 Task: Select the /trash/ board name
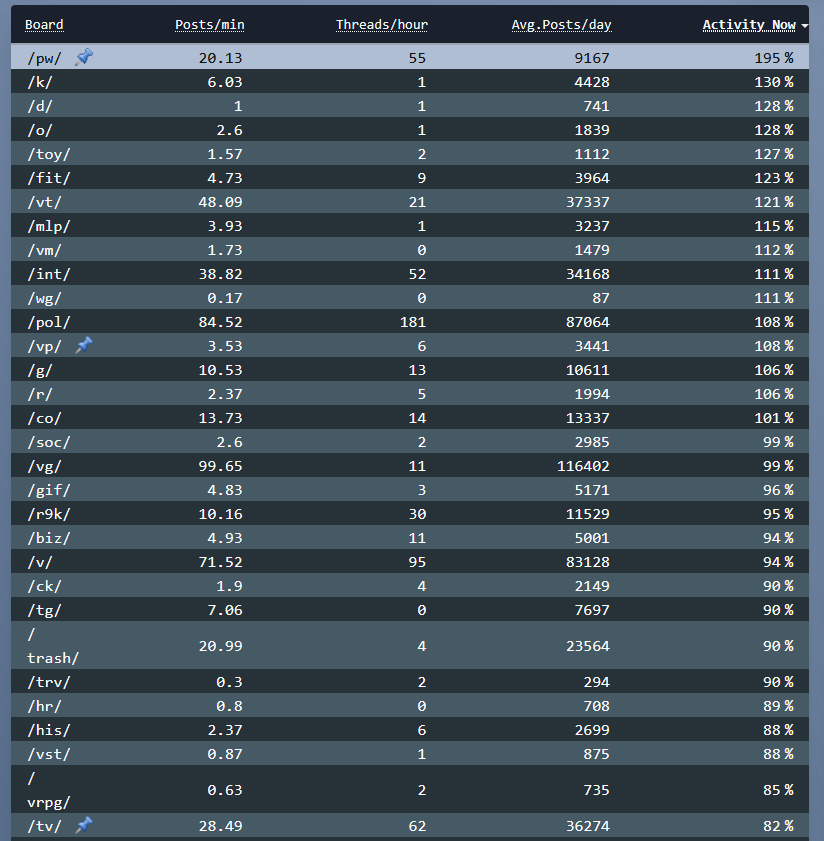53,646
